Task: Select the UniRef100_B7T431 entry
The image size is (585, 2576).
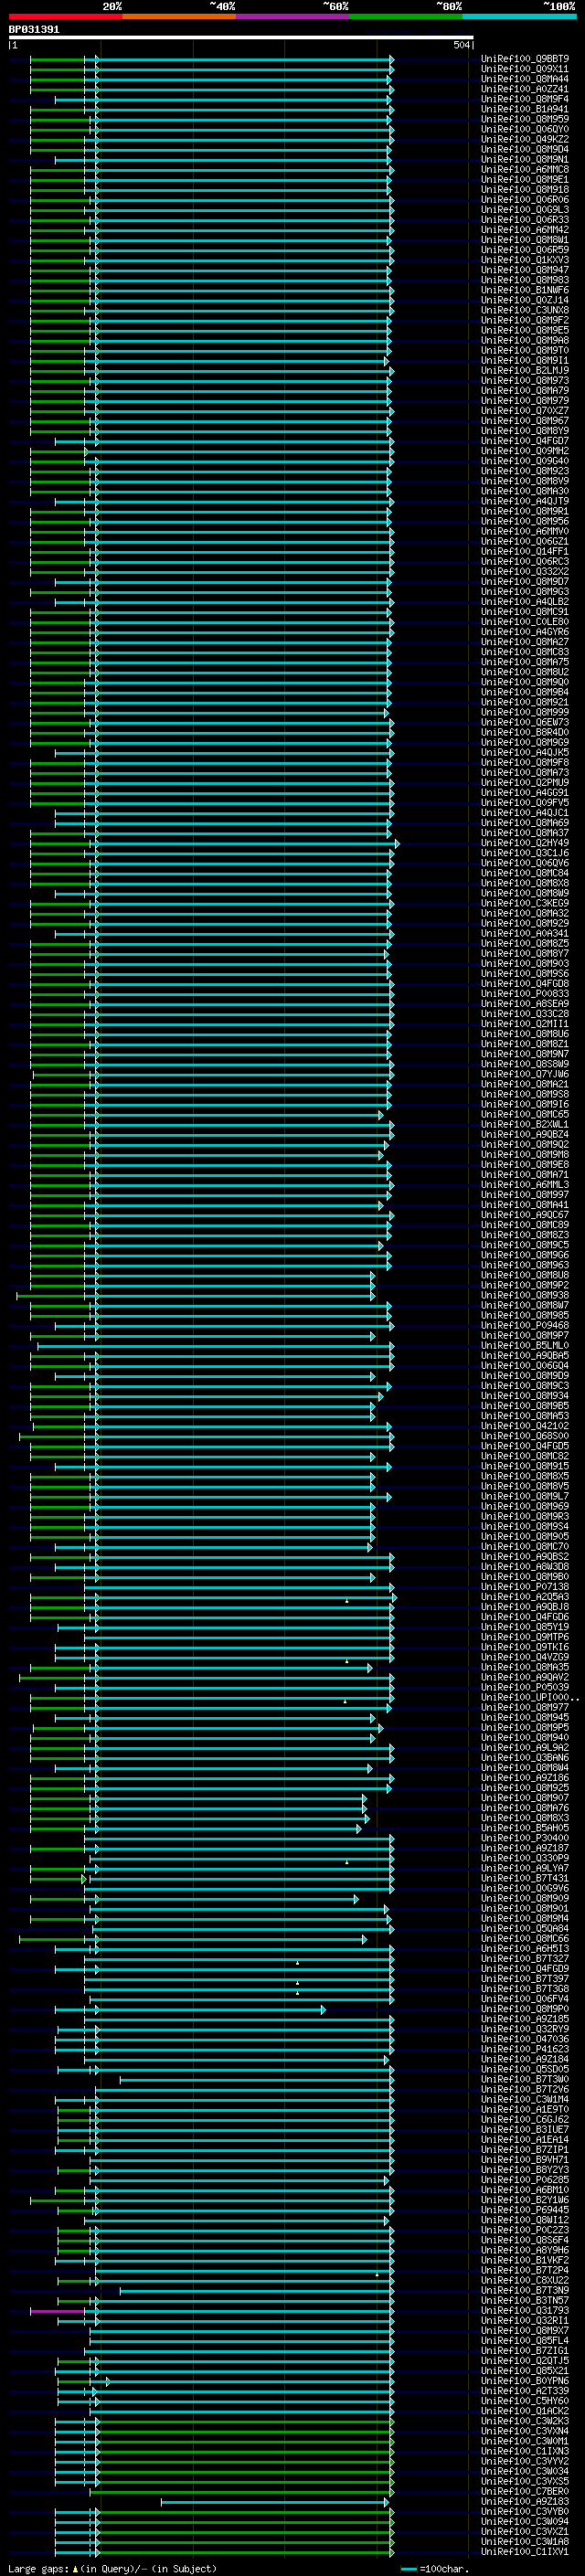Action: pos(524,1878)
